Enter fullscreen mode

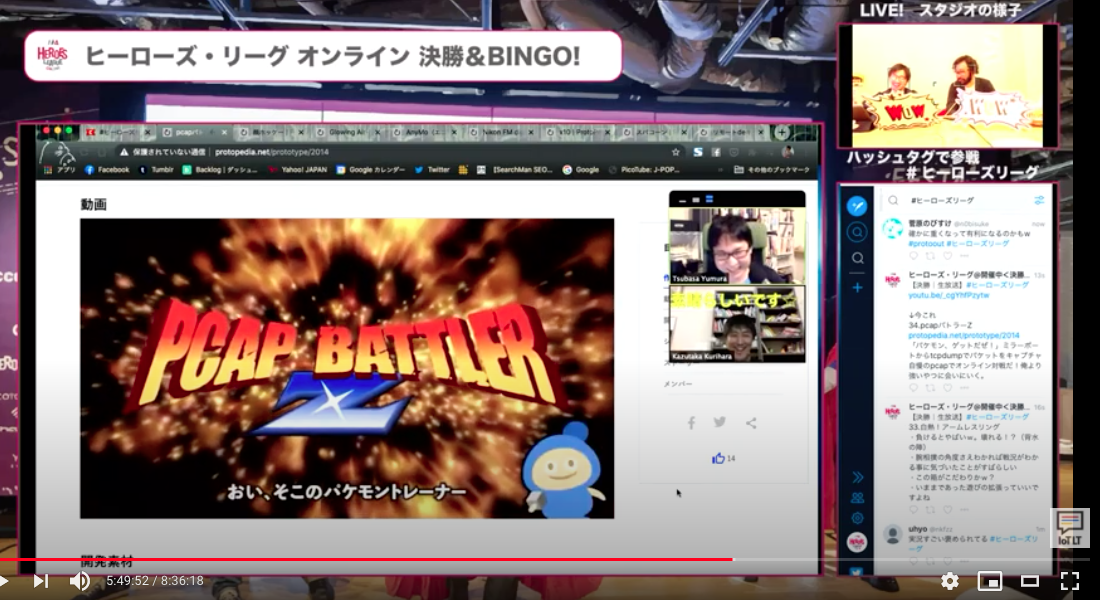point(1070,581)
